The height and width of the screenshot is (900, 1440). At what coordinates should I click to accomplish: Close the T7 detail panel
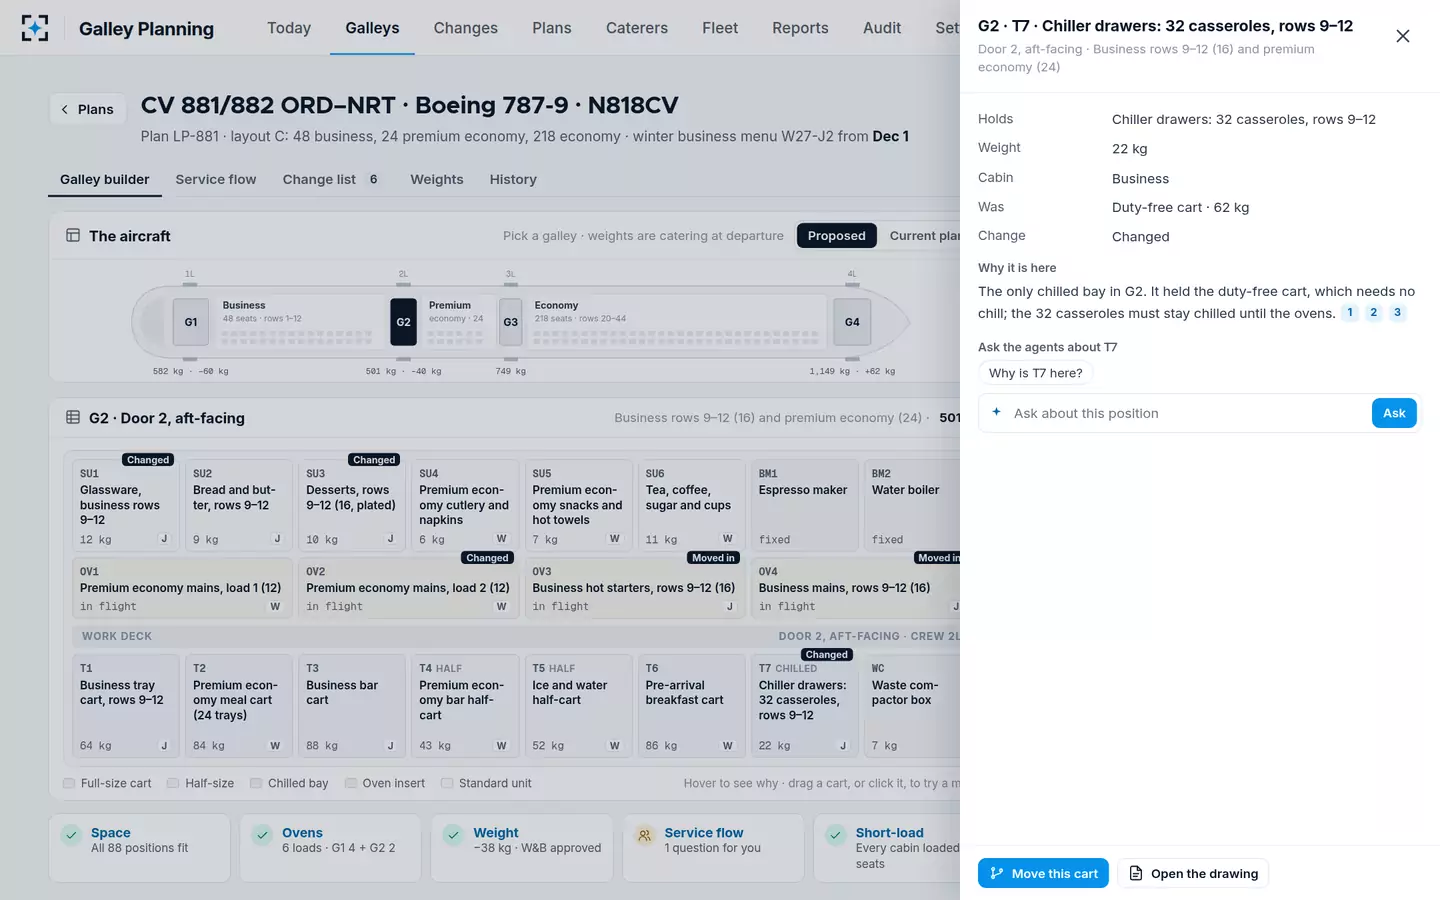tap(1403, 36)
